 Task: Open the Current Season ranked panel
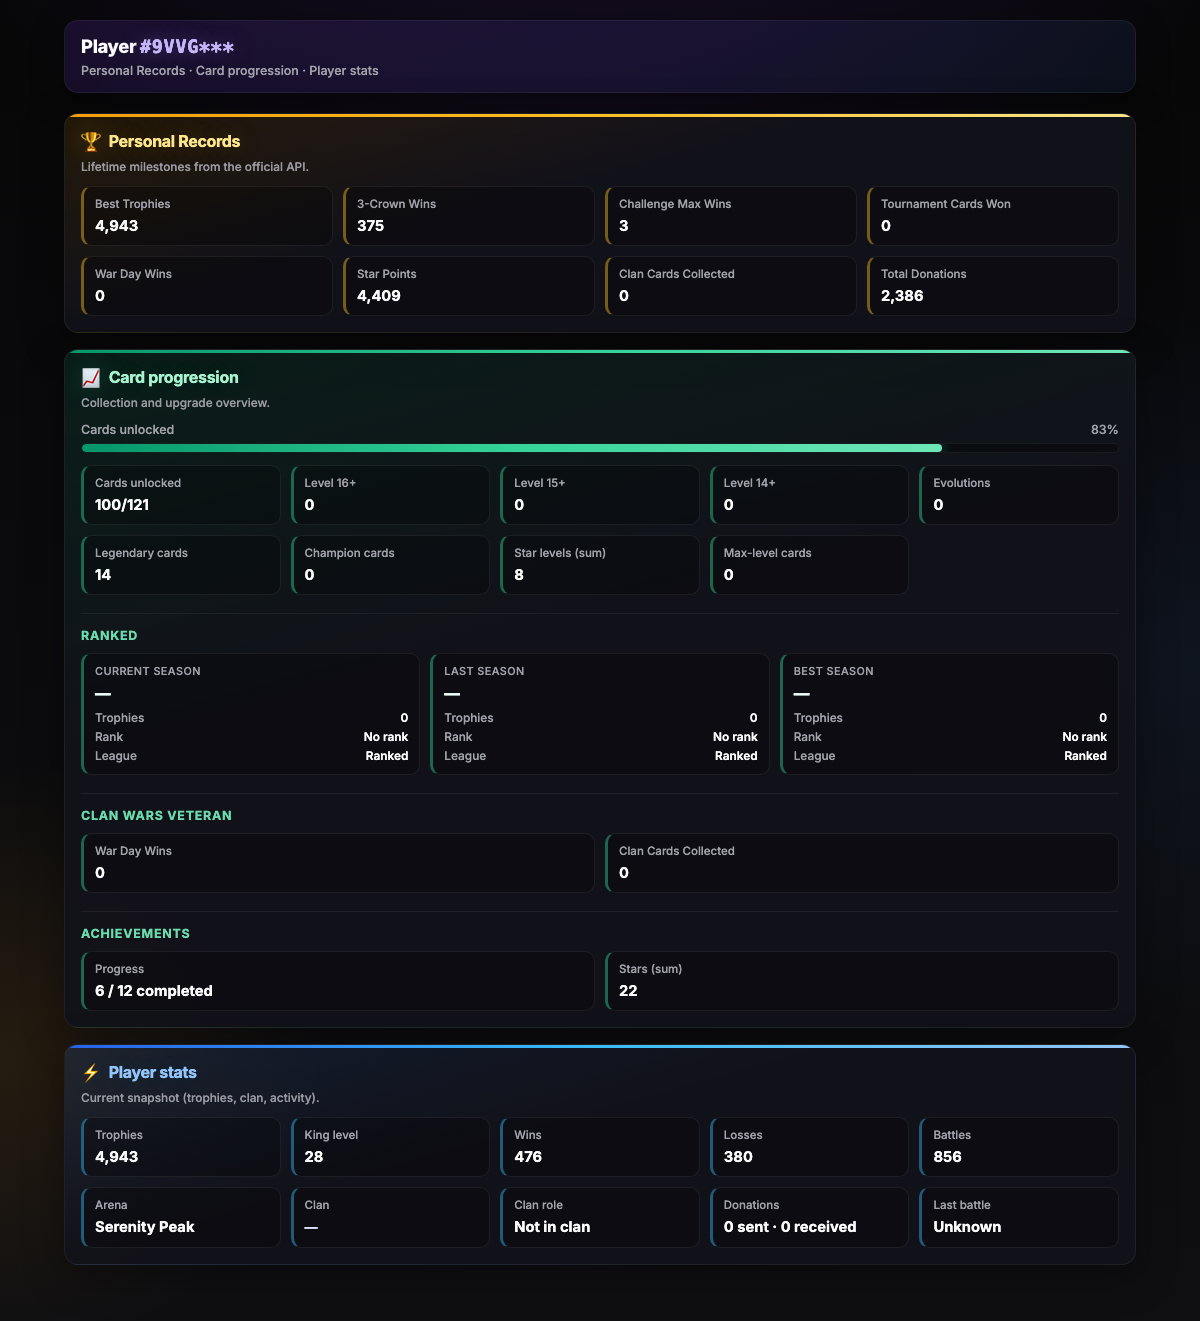pos(250,714)
